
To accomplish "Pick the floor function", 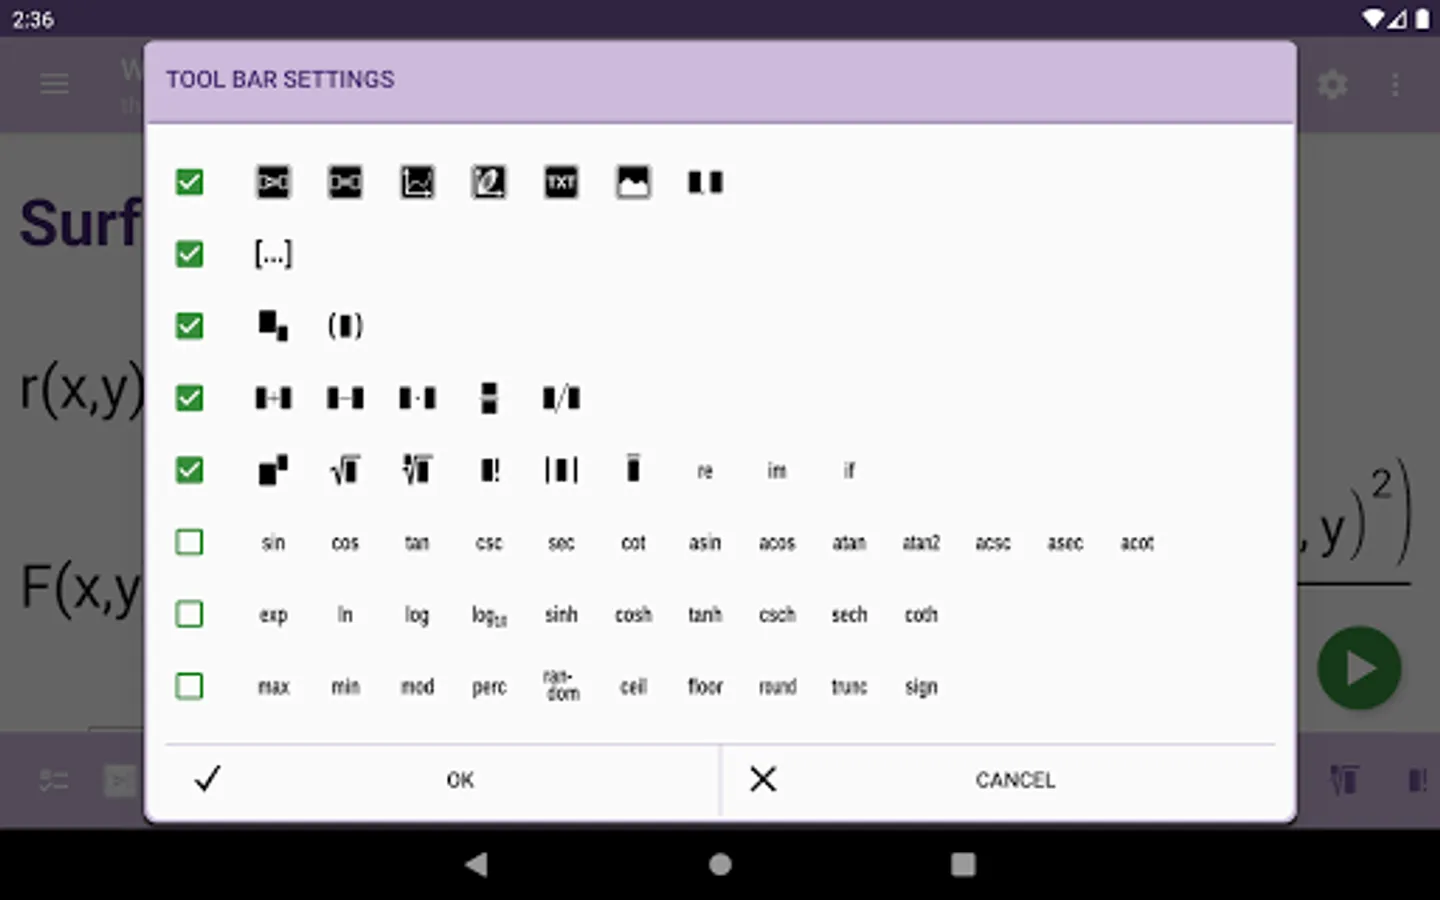I will pyautogui.click(x=705, y=686).
